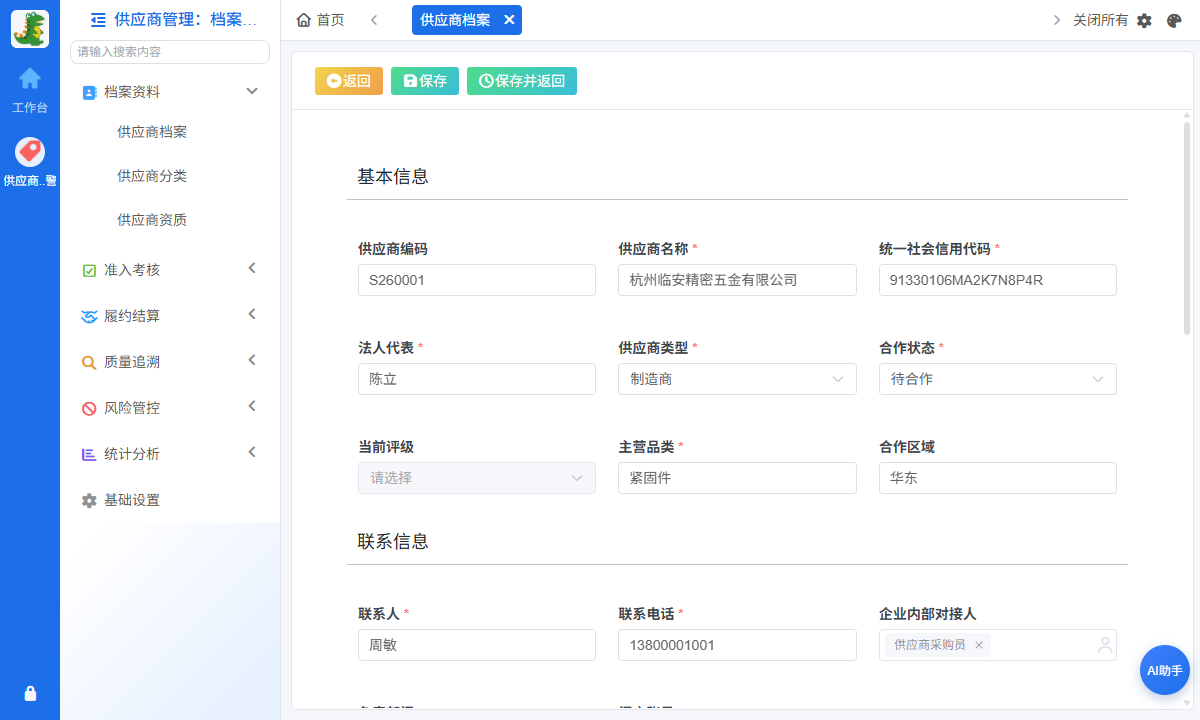Select 供应商资质 in the sidebar
Image resolution: width=1200 pixels, height=720 pixels.
click(x=152, y=220)
